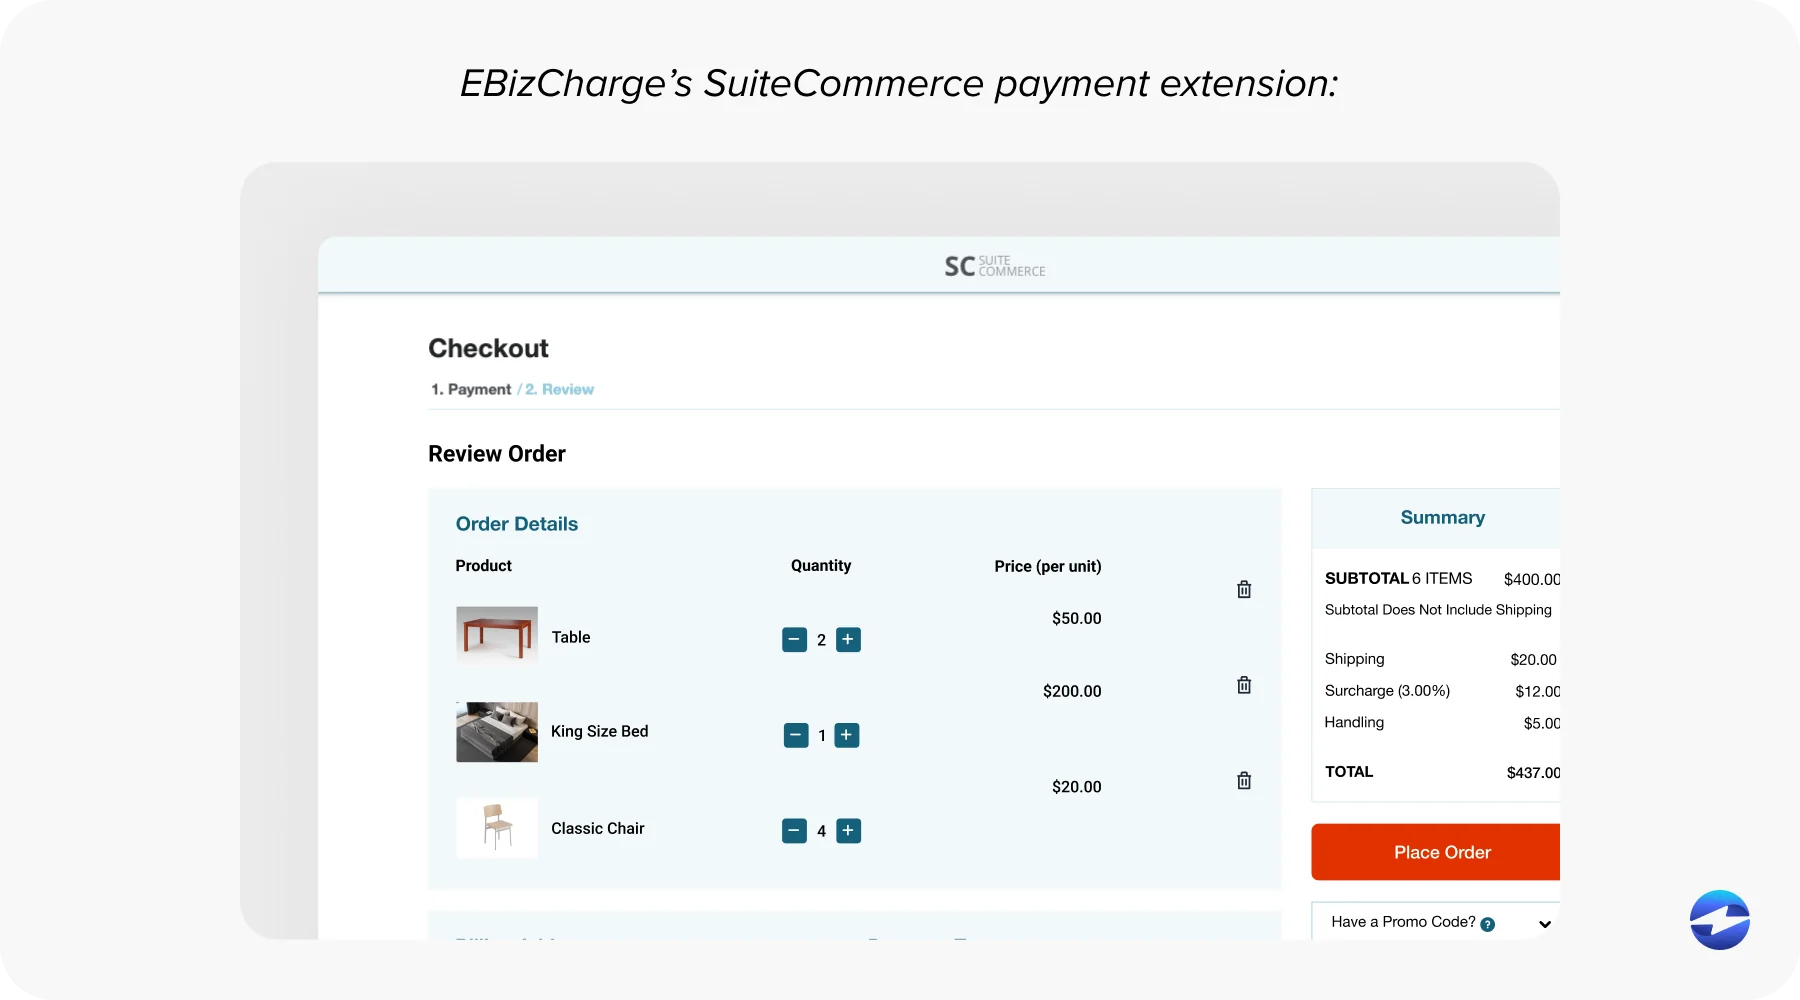The image size is (1800, 1000).
Task: Click the Table product name
Action: pos(571,637)
